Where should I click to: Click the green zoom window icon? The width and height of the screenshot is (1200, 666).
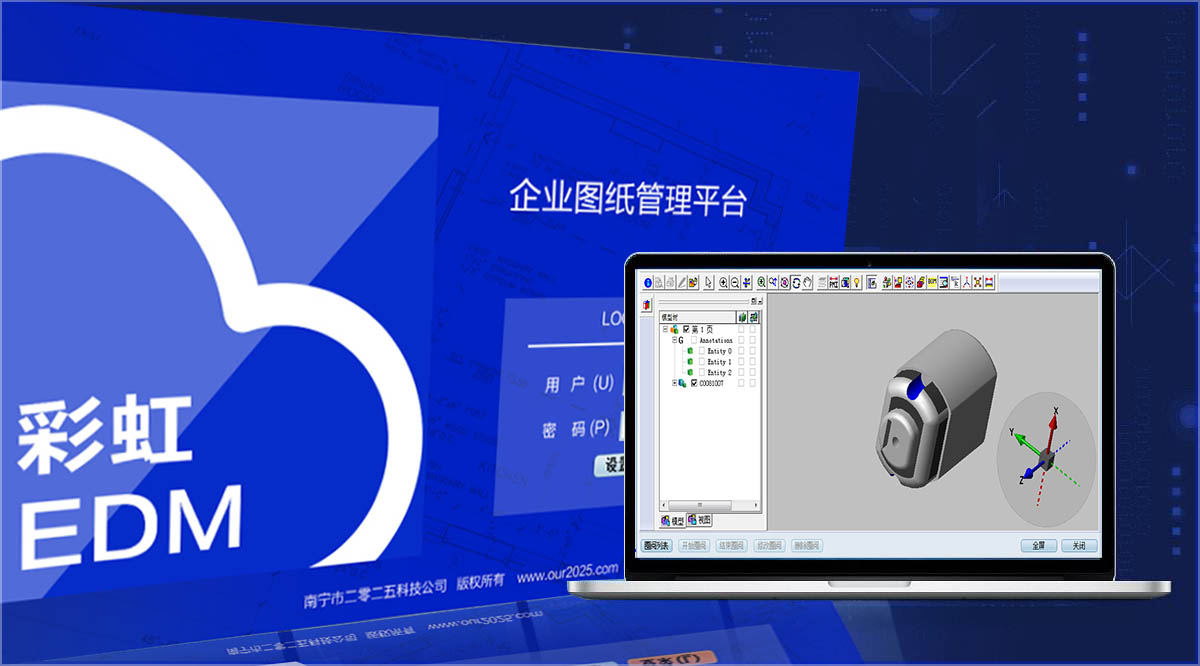[762, 282]
